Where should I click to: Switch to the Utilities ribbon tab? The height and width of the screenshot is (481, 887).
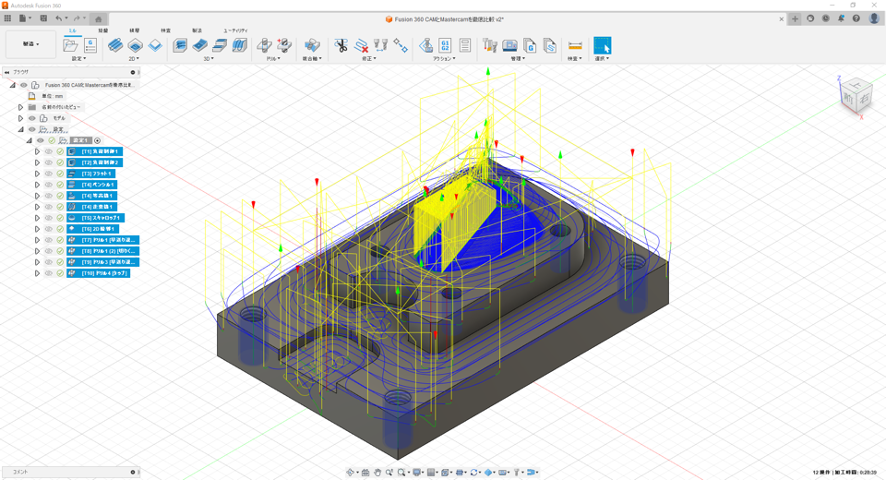pos(235,31)
